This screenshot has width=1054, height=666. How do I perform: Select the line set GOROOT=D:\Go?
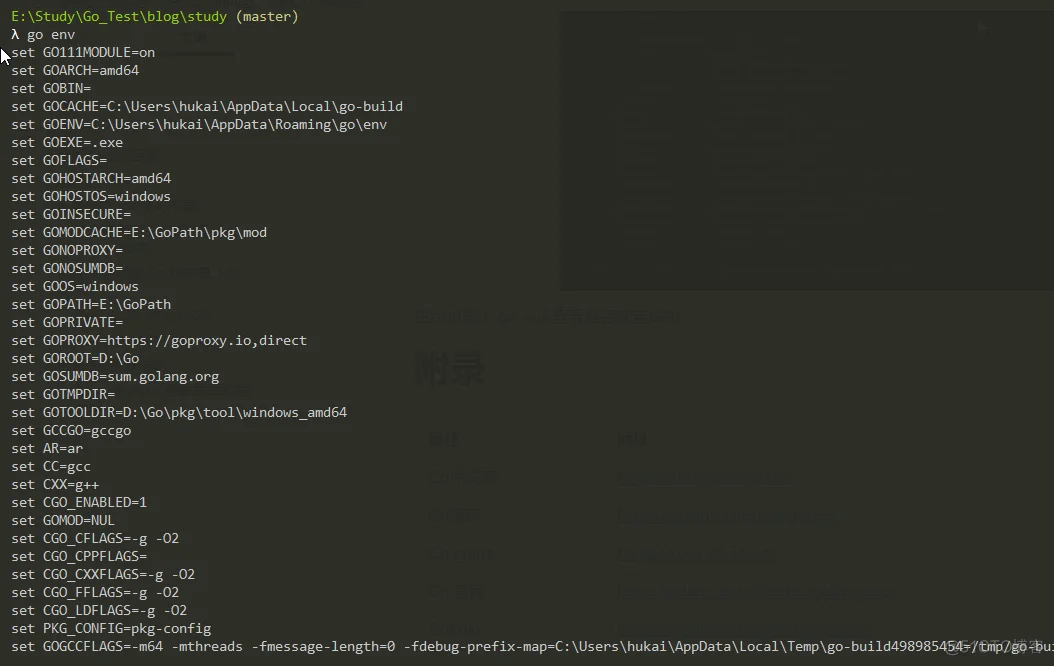[75, 358]
